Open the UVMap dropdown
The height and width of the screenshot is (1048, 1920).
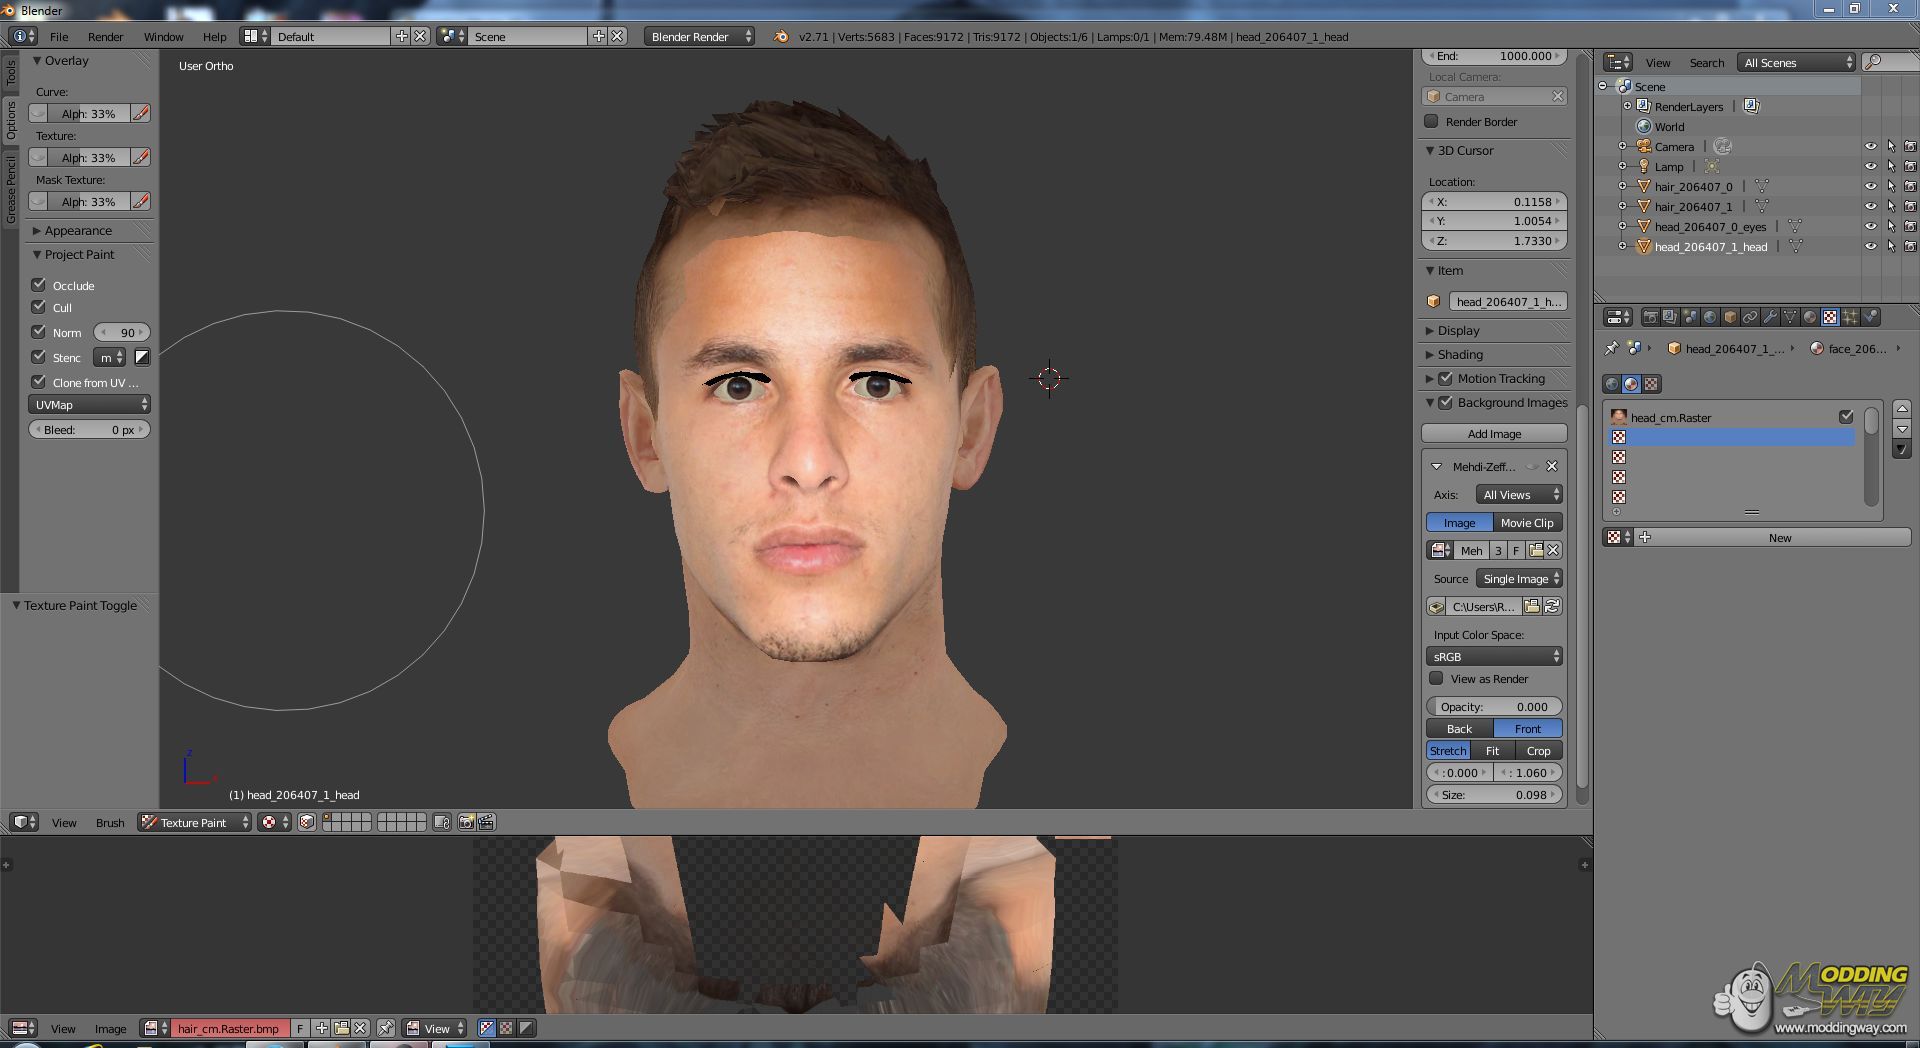tap(89, 405)
